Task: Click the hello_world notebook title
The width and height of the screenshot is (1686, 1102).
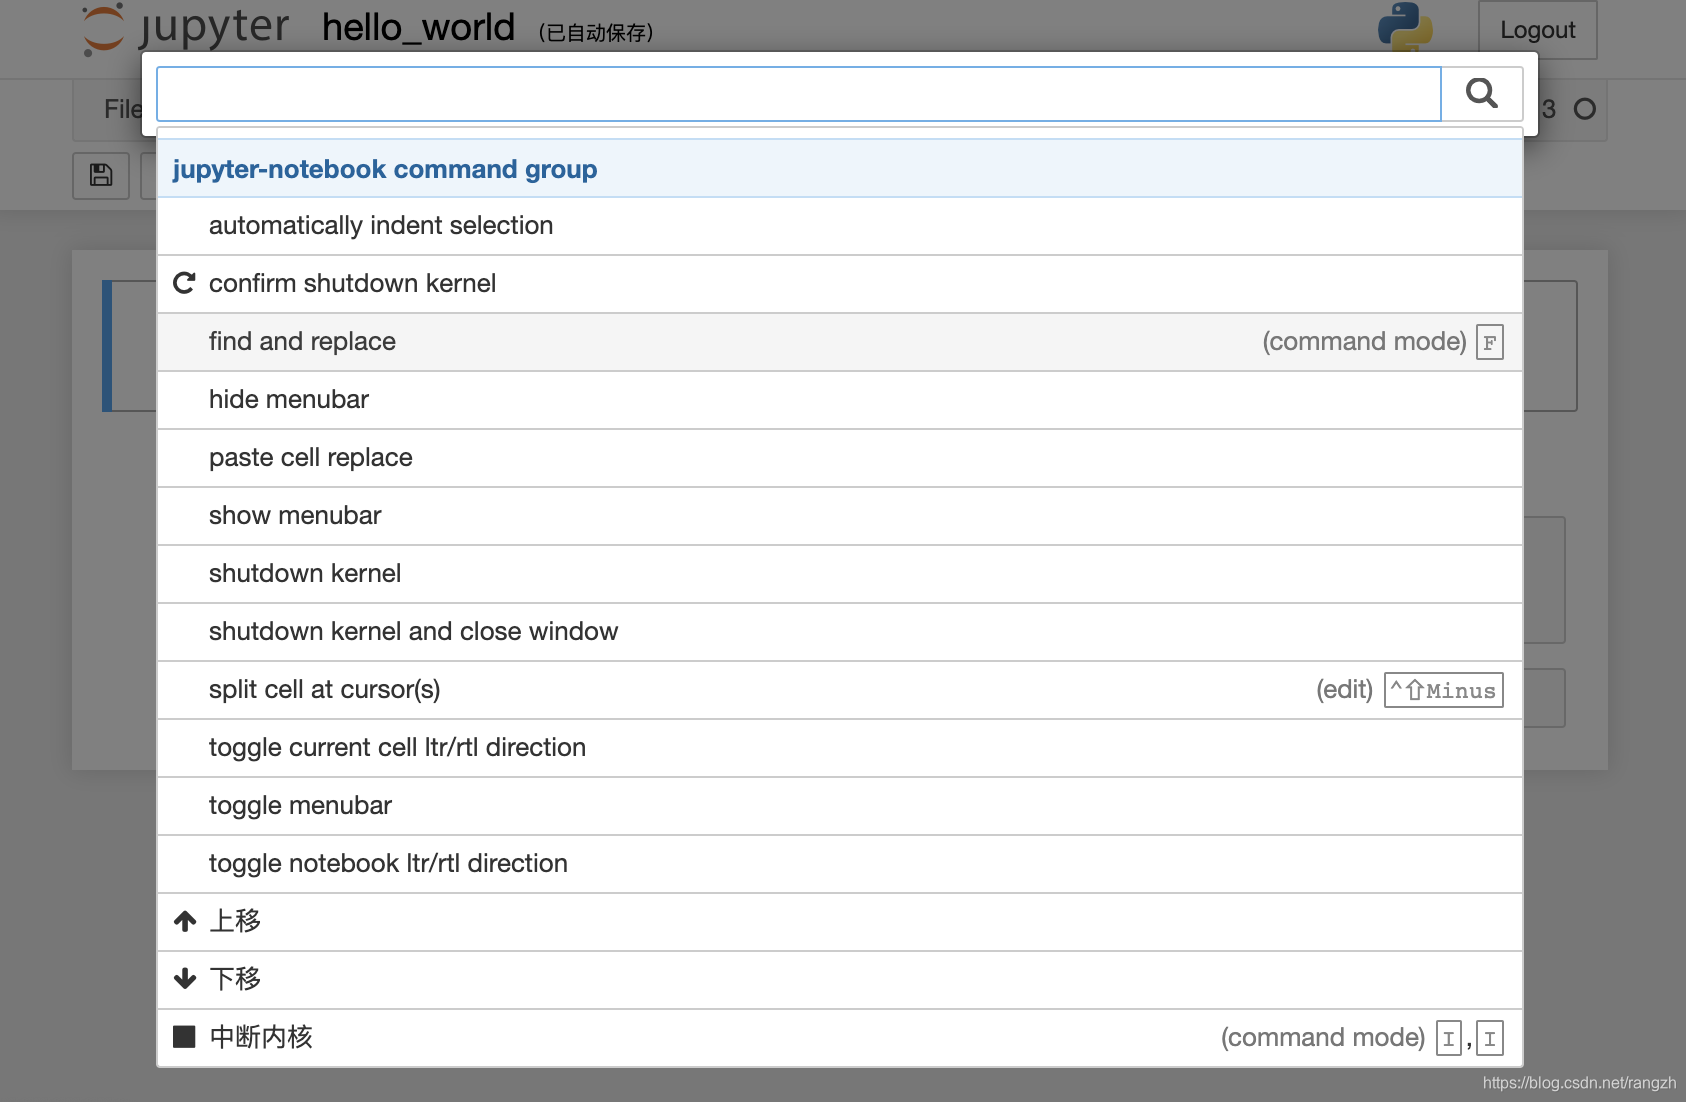Action: [418, 28]
